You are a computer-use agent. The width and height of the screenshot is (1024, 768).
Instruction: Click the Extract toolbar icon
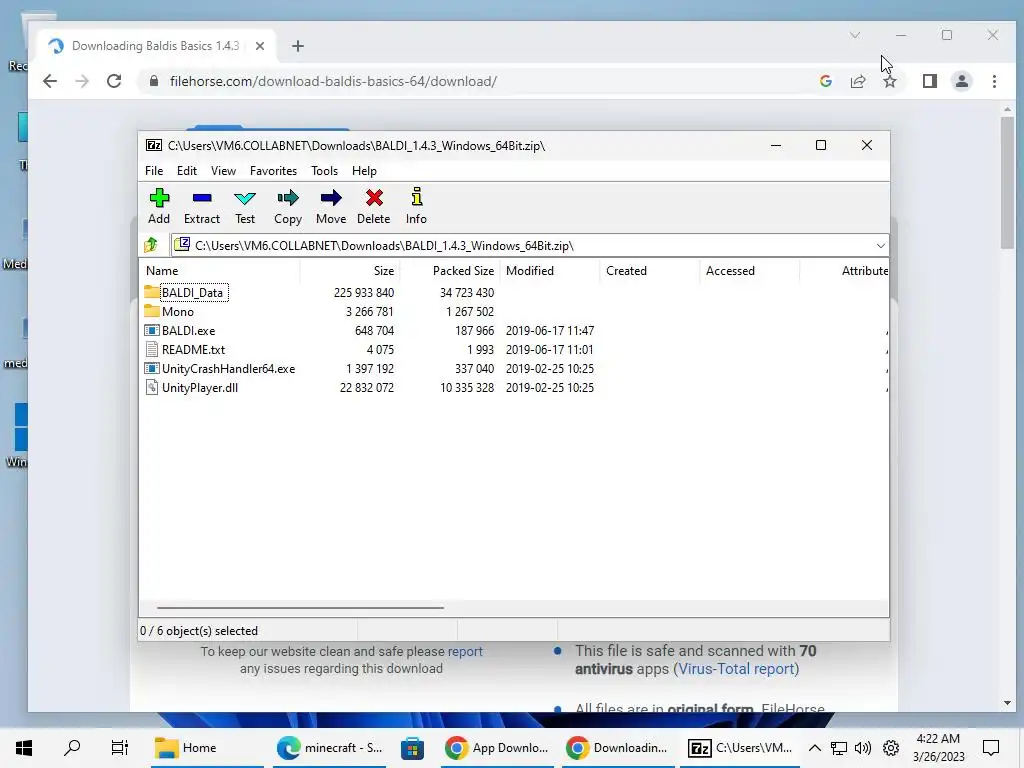pos(202,206)
